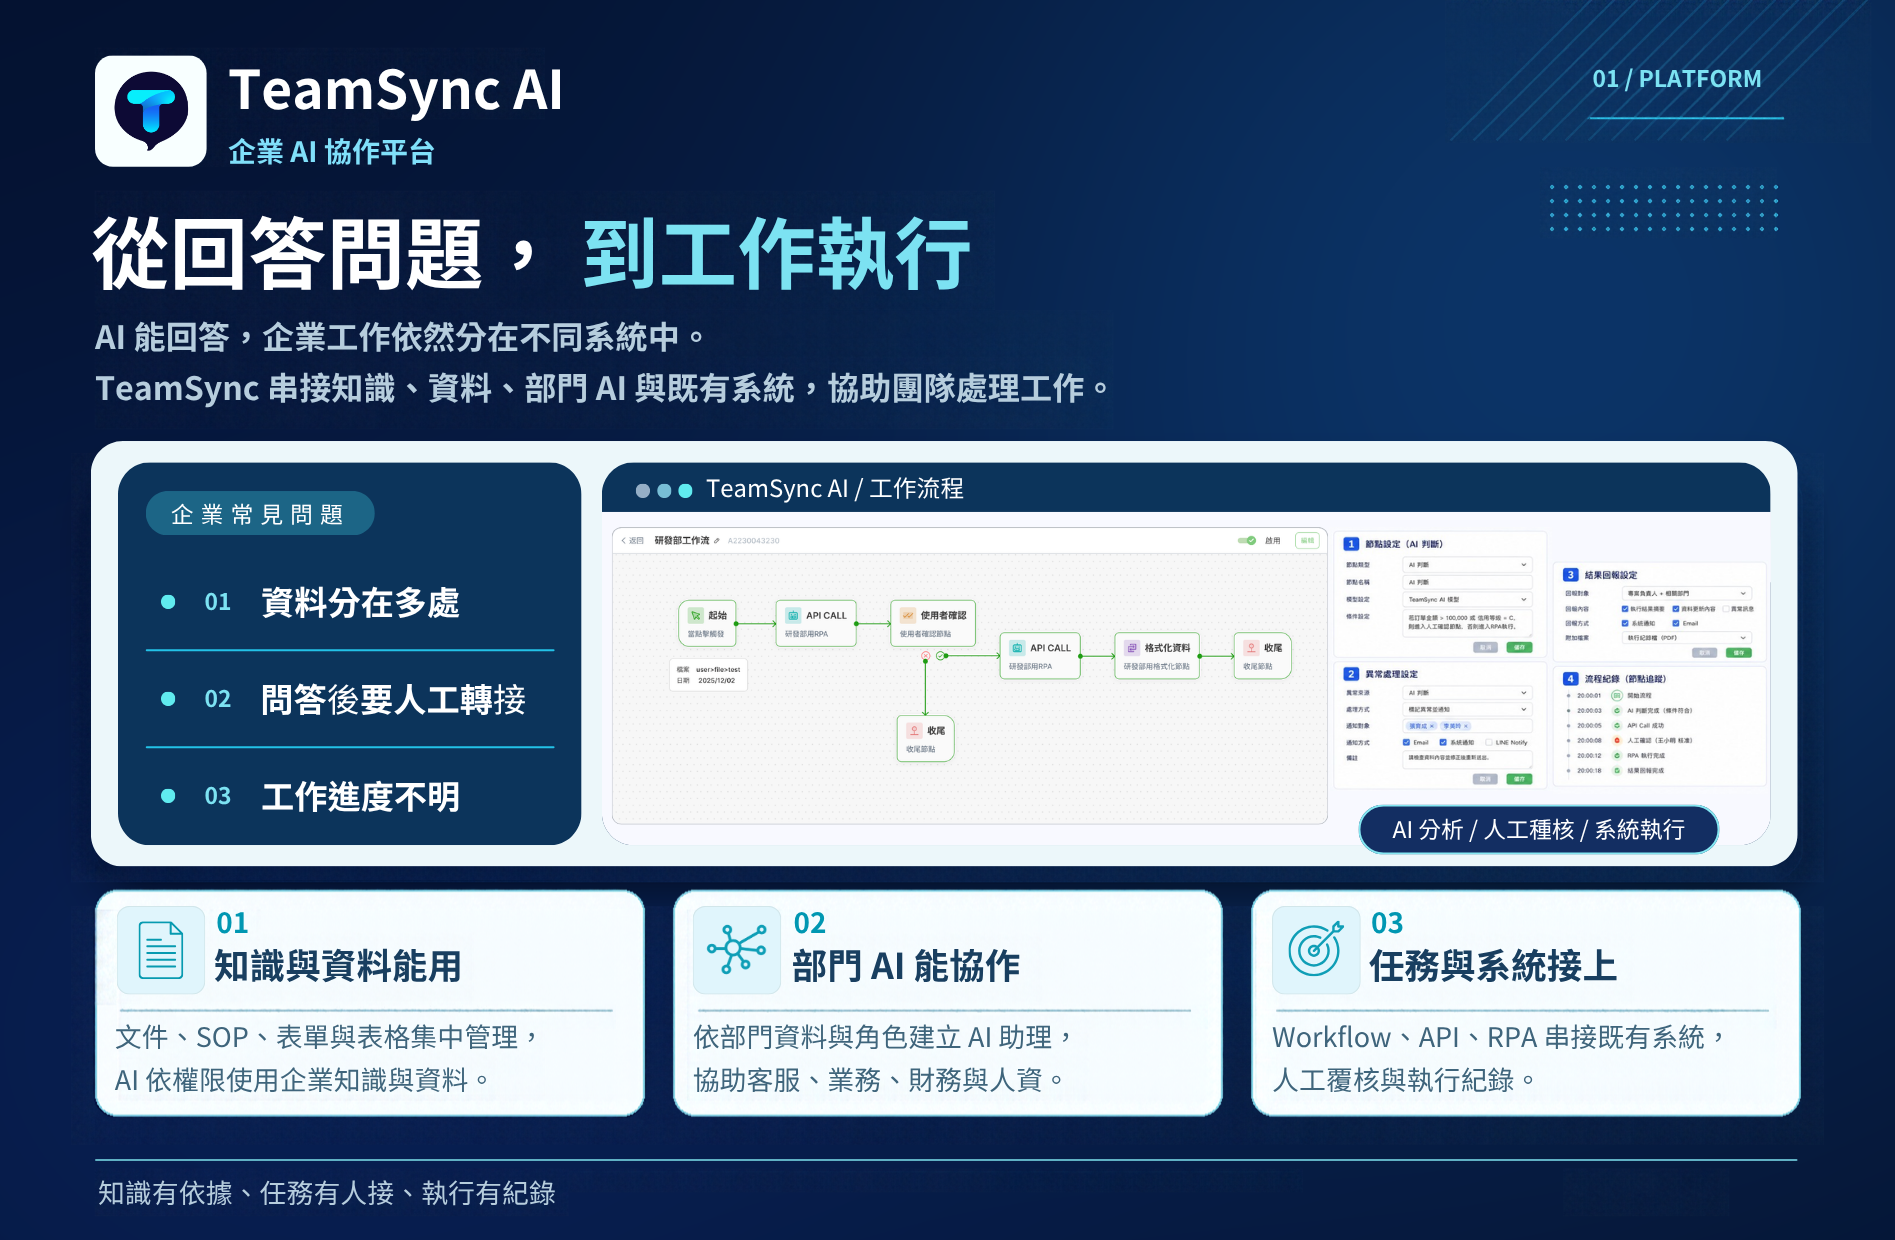Select the 收尾 node after 格式化資料
Image resolution: width=1895 pixels, height=1240 pixels.
[1262, 655]
